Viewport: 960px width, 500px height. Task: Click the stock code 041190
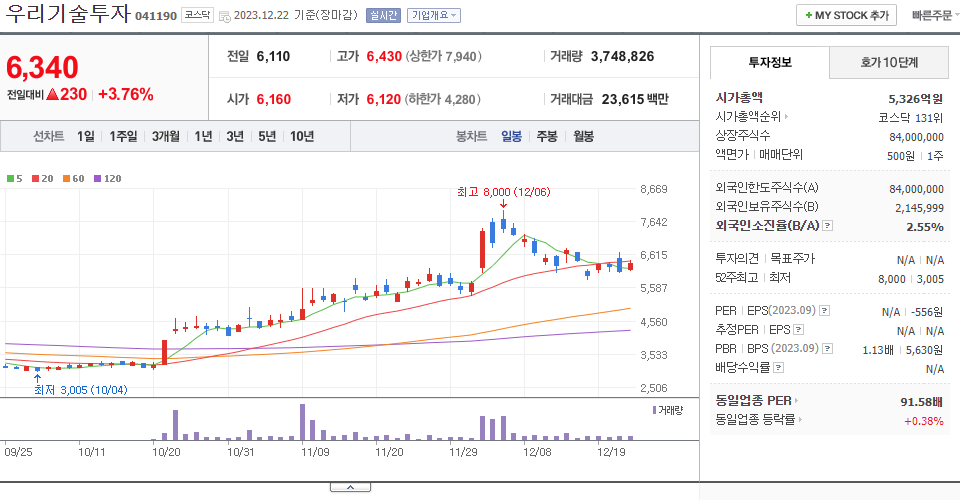156,16
